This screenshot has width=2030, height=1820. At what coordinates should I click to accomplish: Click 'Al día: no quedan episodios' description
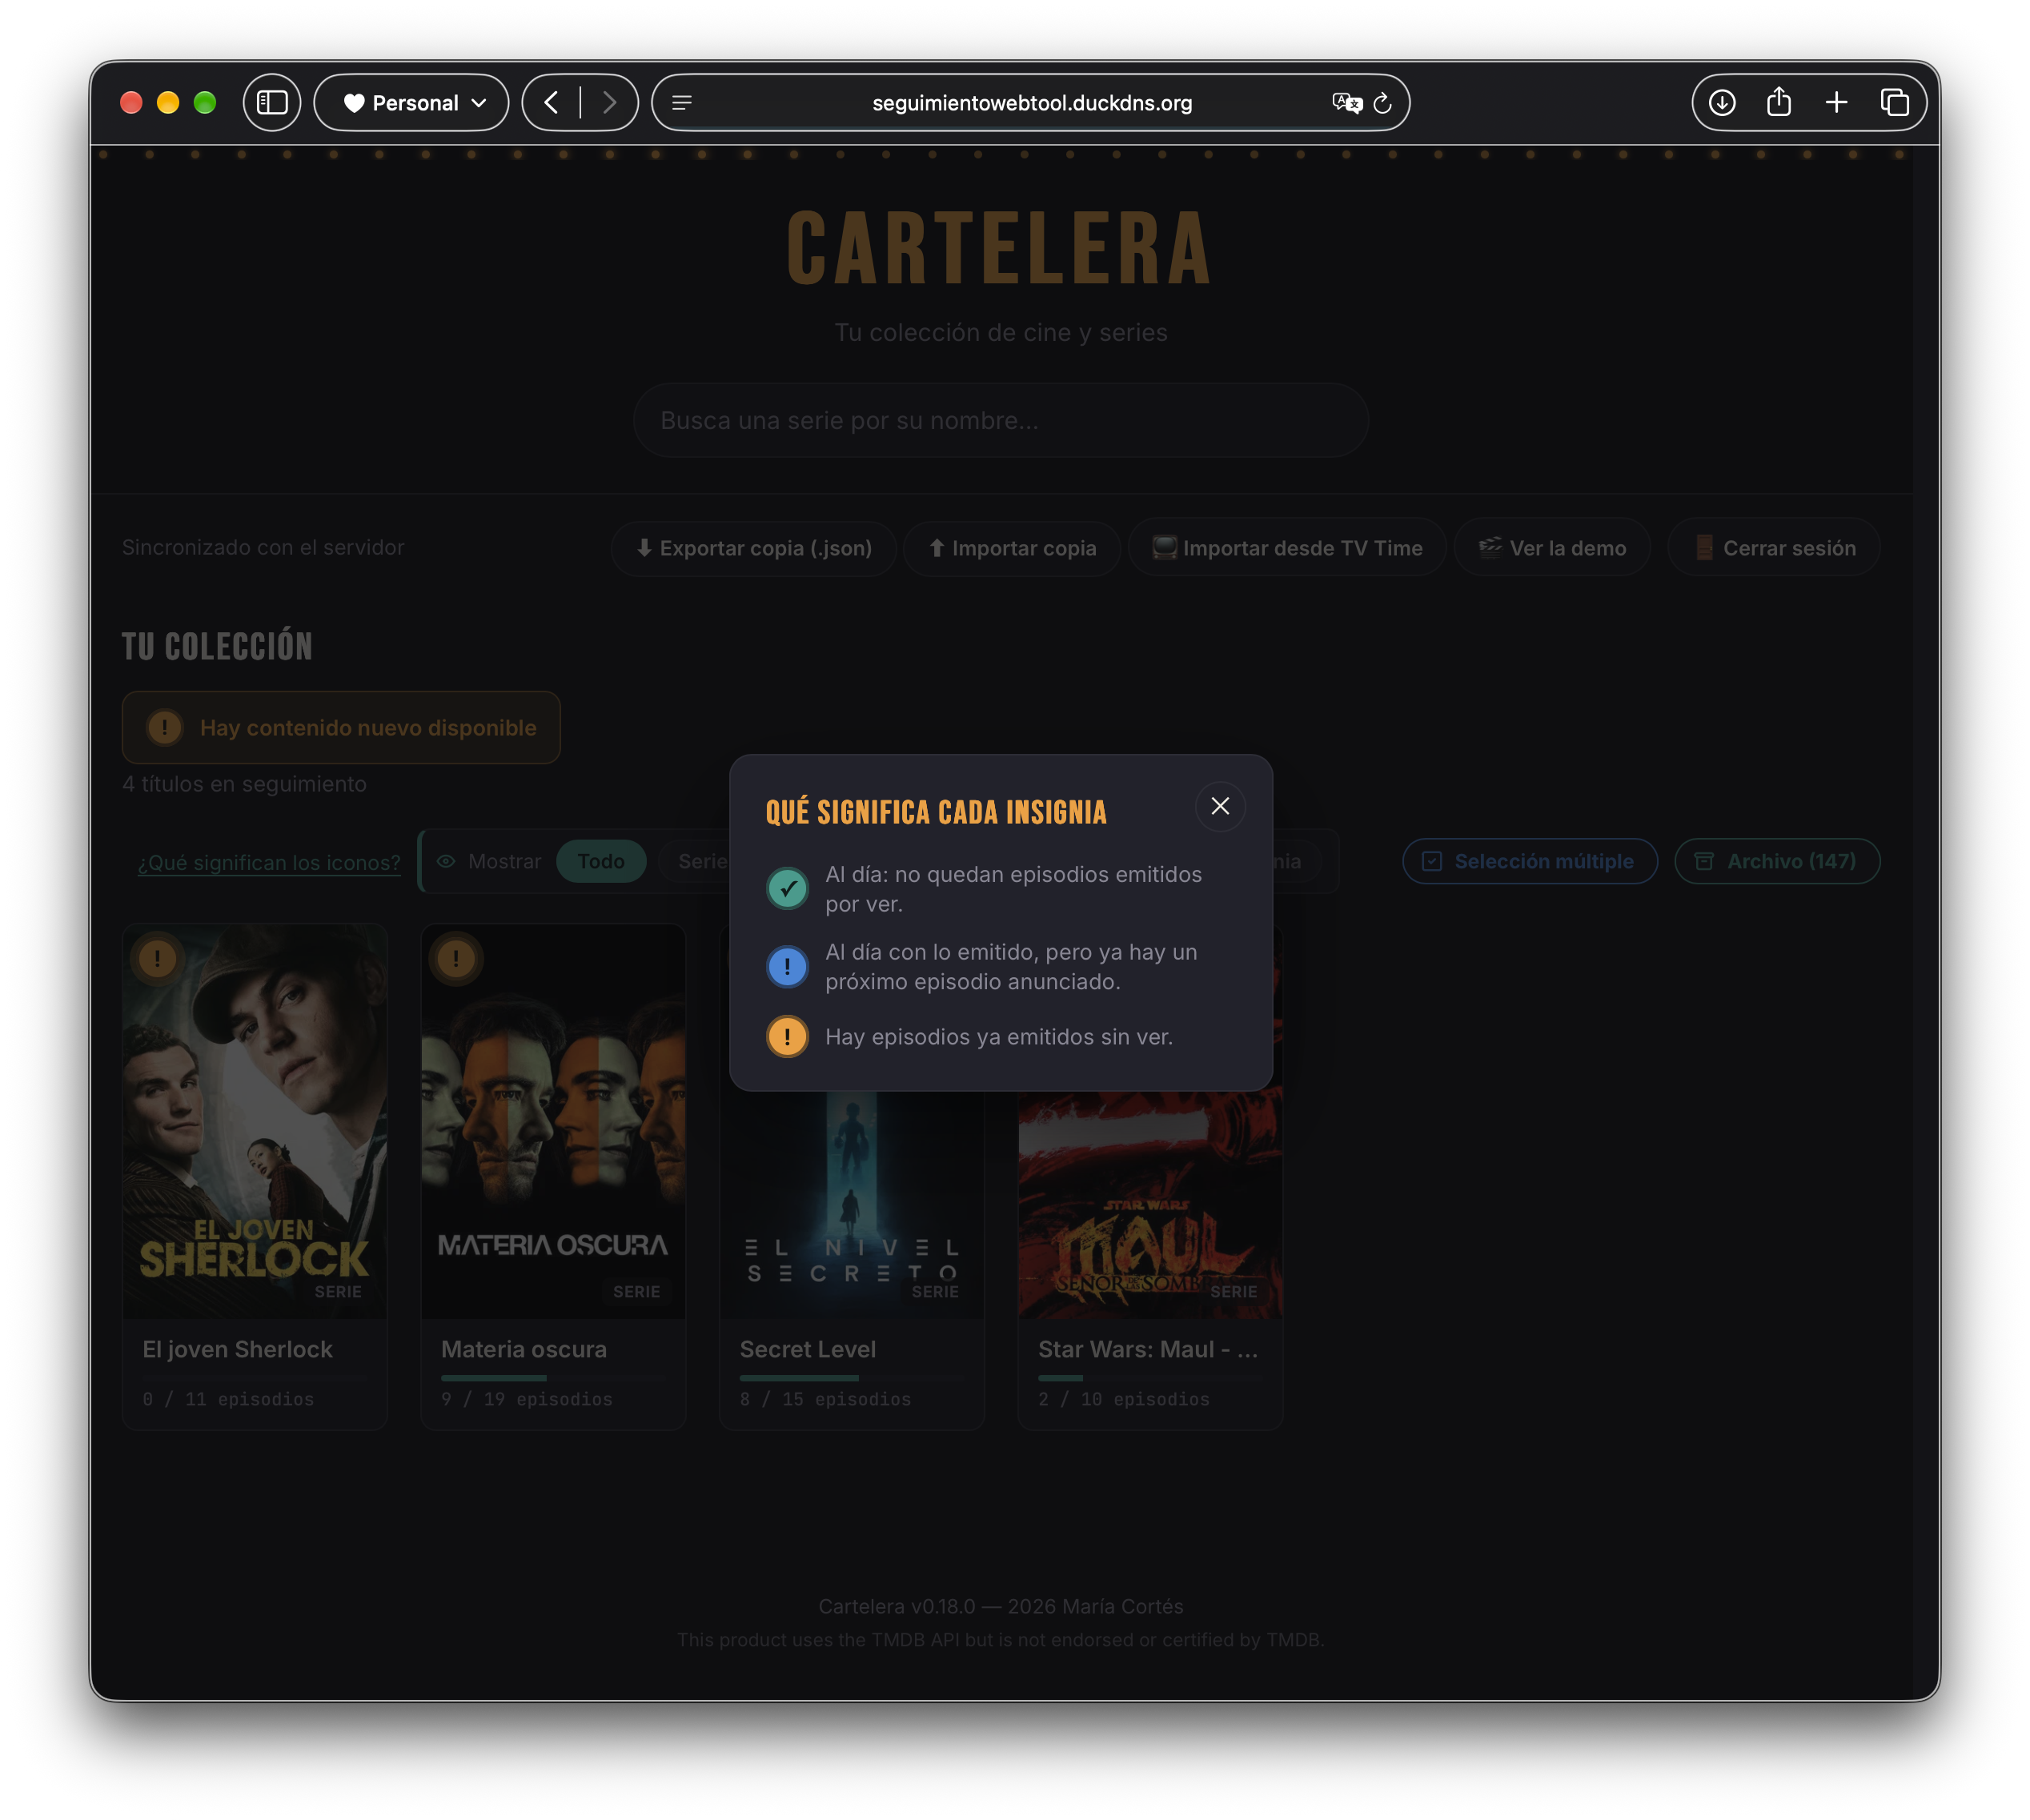[1014, 888]
